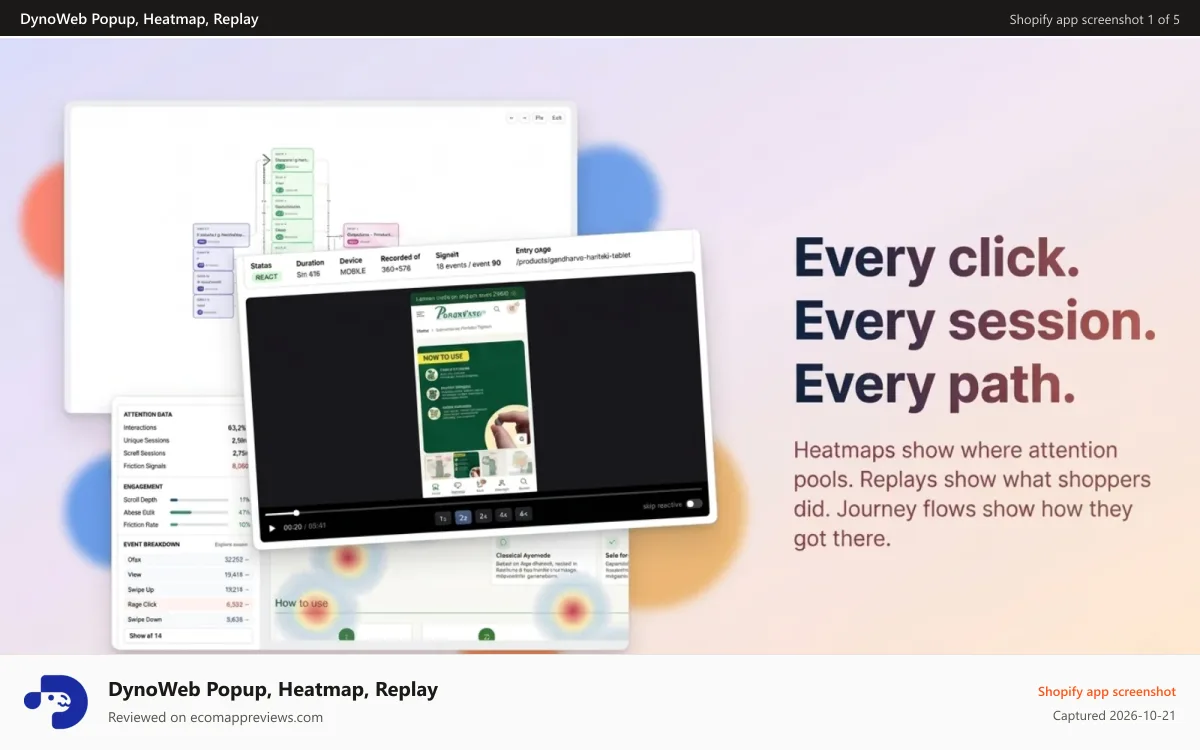The image size is (1200, 750).
Task: Select the Friction Signals row
Action: tap(186, 466)
